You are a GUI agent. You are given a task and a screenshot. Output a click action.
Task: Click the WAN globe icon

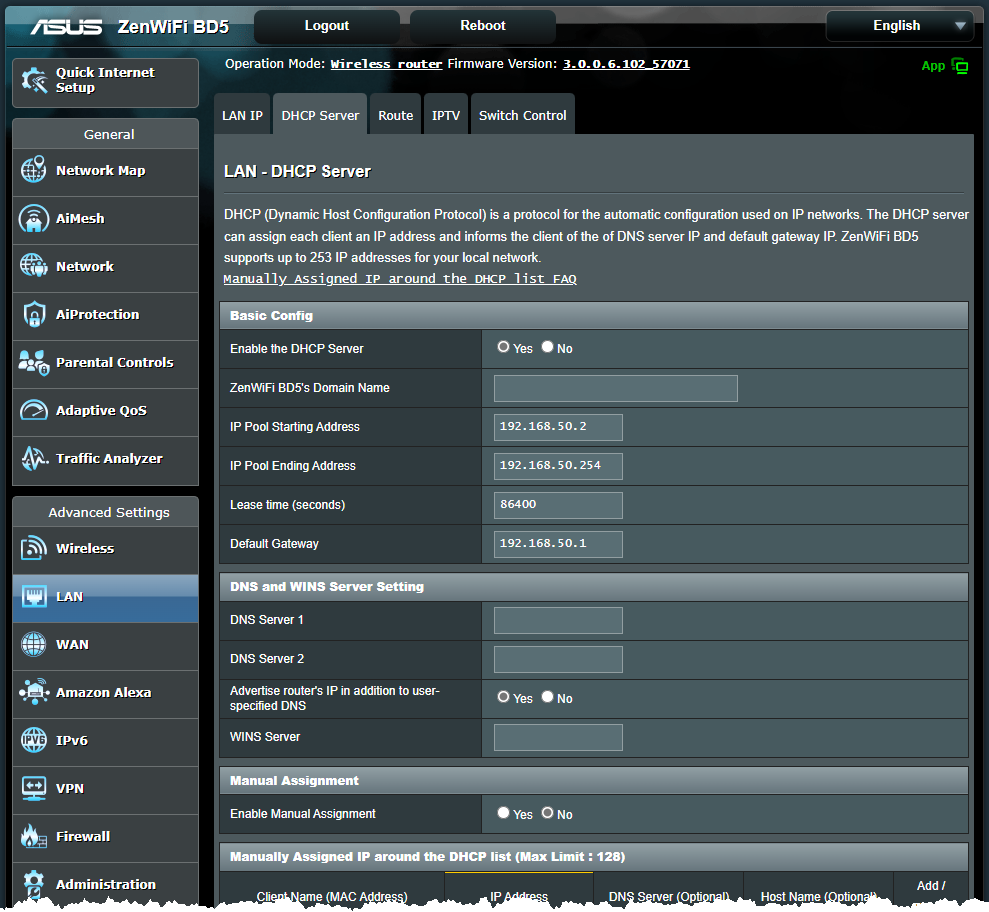(x=33, y=644)
